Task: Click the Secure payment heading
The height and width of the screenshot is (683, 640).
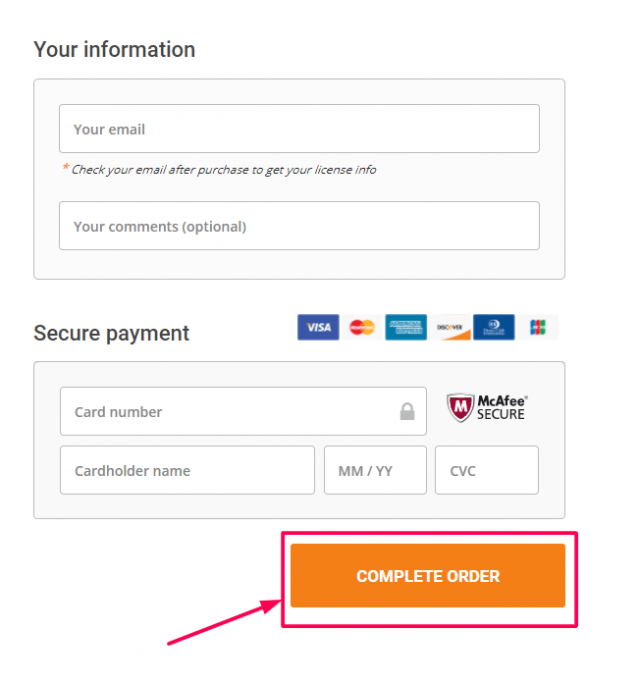Action: point(112,333)
